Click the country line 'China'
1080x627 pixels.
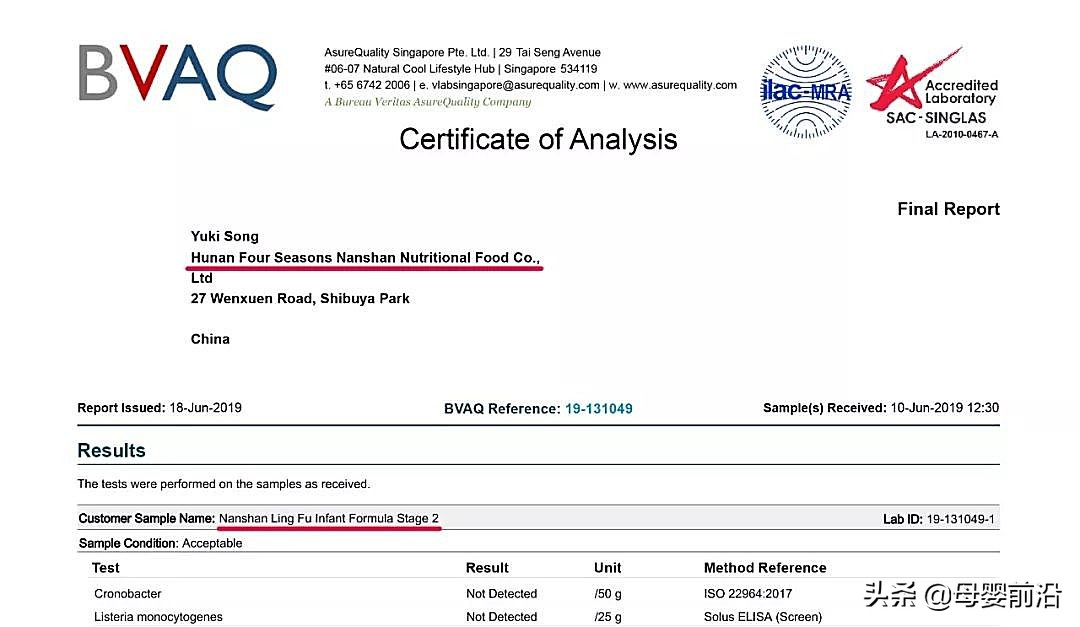click(x=210, y=339)
